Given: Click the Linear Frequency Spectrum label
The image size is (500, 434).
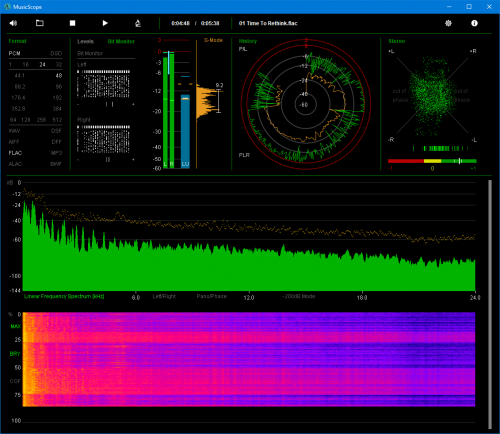Looking at the screenshot, I should (64, 296).
